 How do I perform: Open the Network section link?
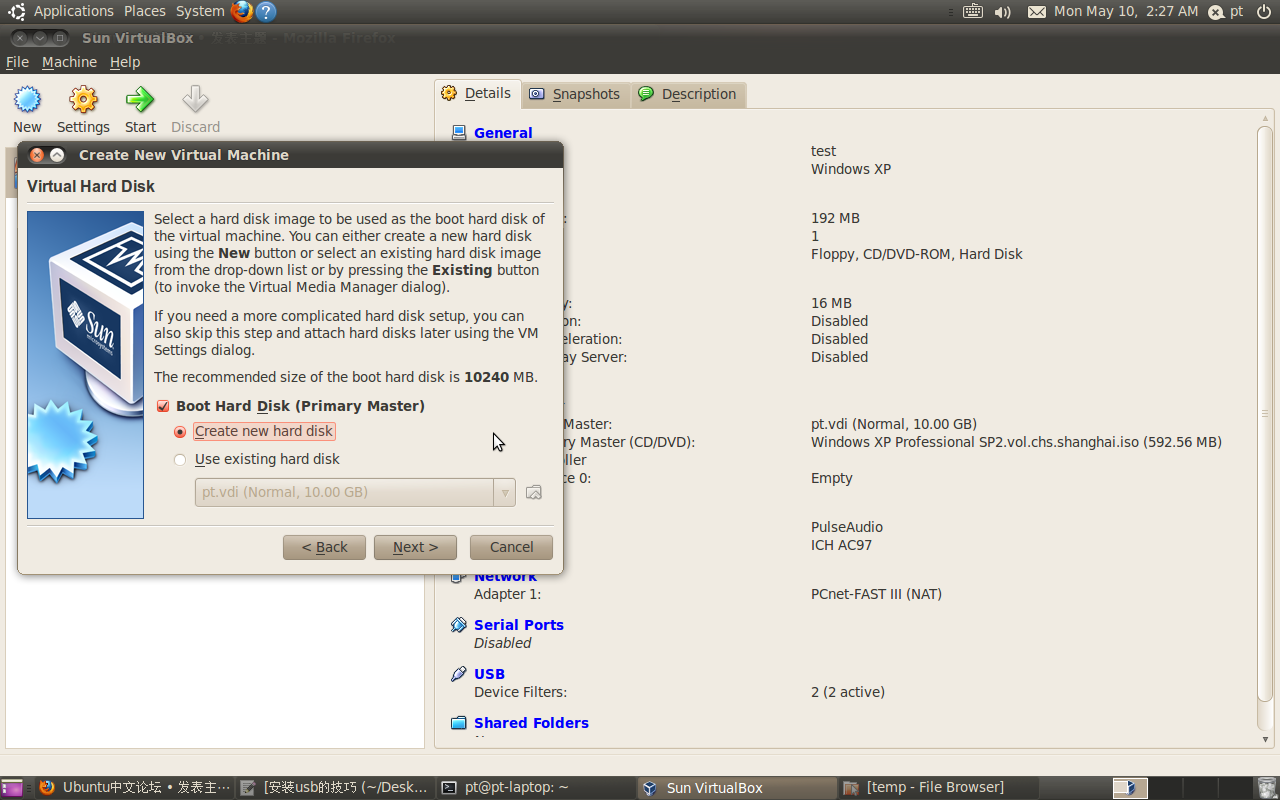coord(506,577)
